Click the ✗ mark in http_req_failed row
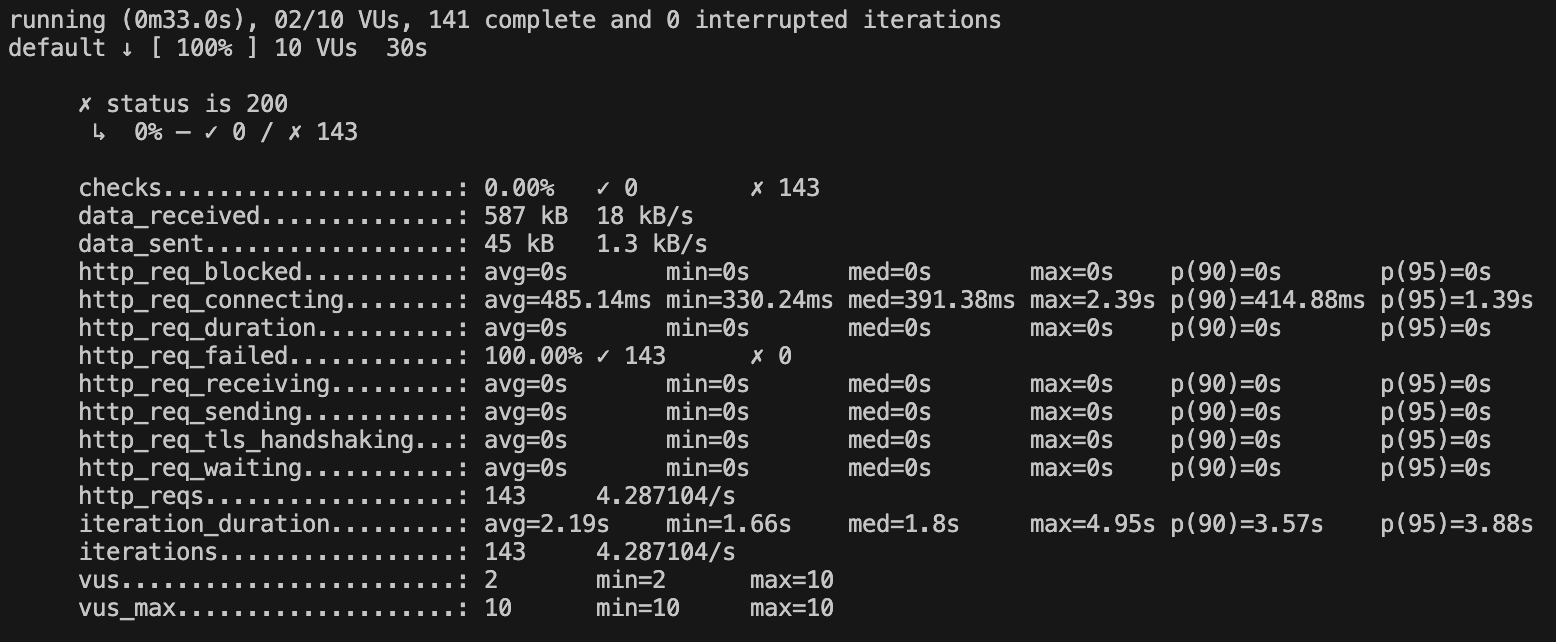This screenshot has width=1556, height=642. (x=757, y=356)
